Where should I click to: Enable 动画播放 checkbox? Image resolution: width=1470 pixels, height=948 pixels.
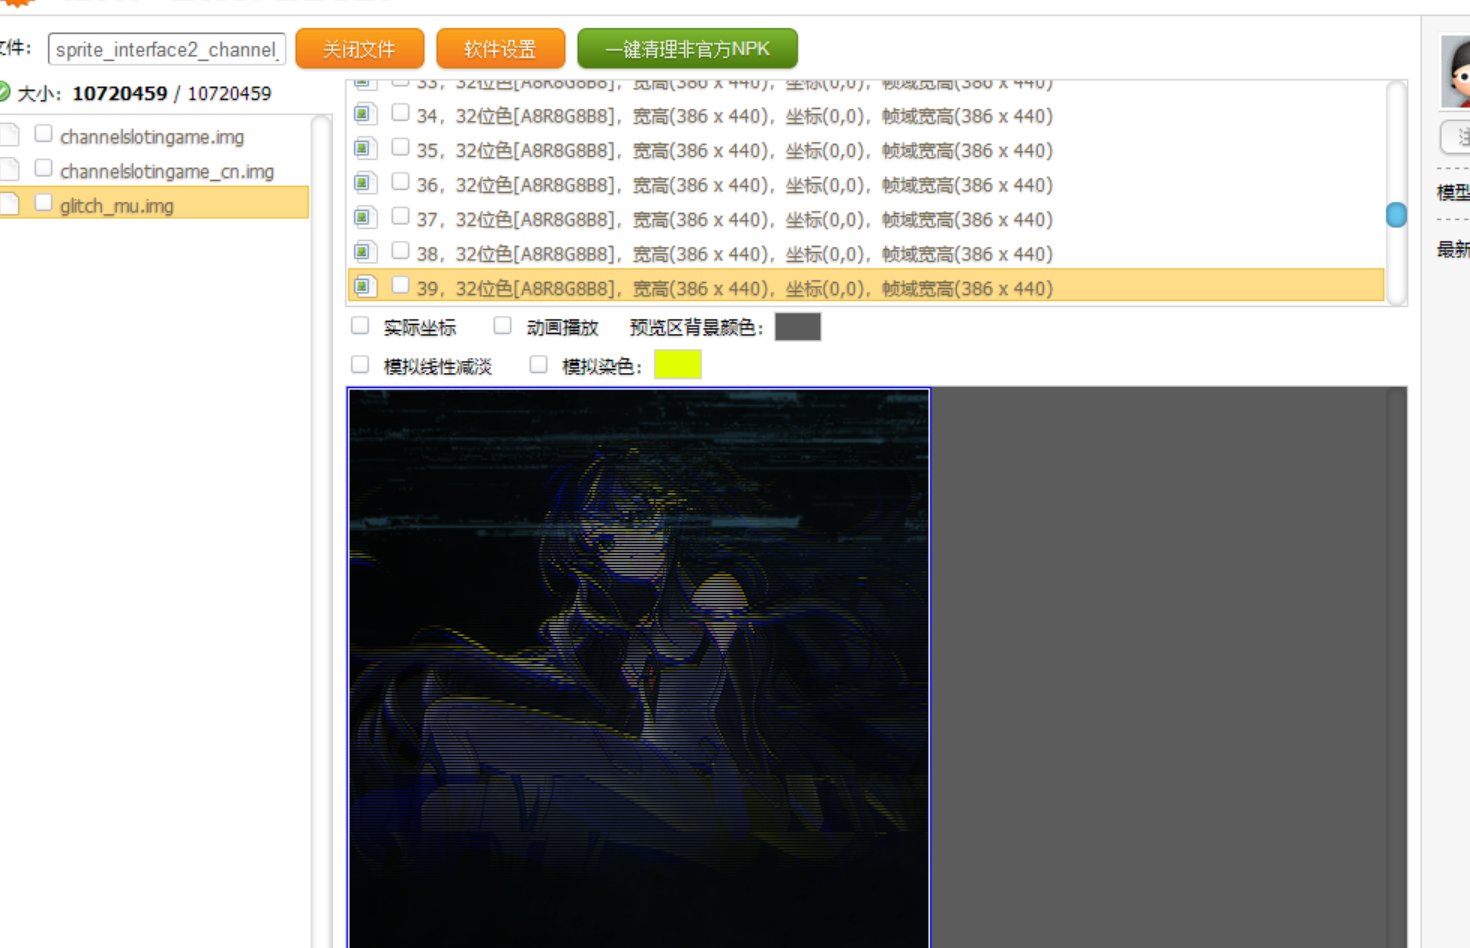coord(503,326)
